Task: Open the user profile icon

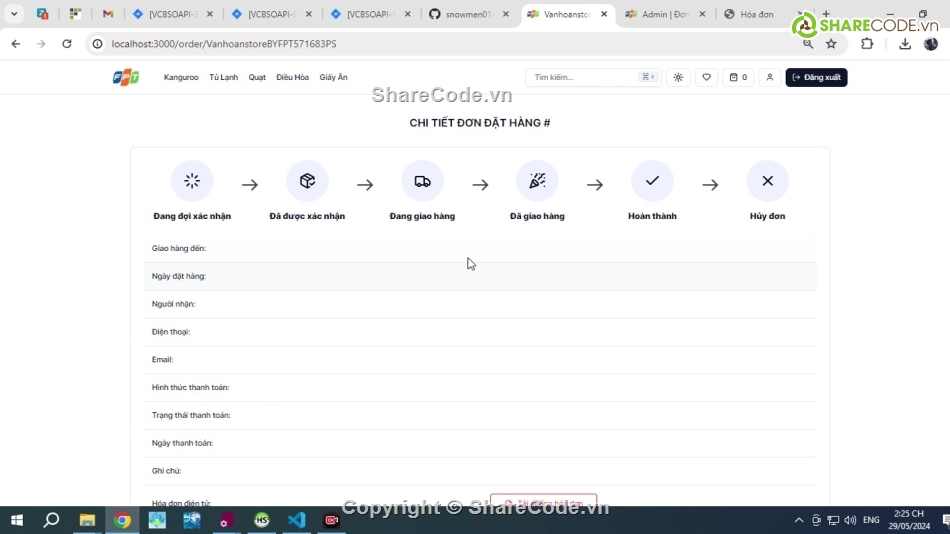Action: (x=769, y=78)
